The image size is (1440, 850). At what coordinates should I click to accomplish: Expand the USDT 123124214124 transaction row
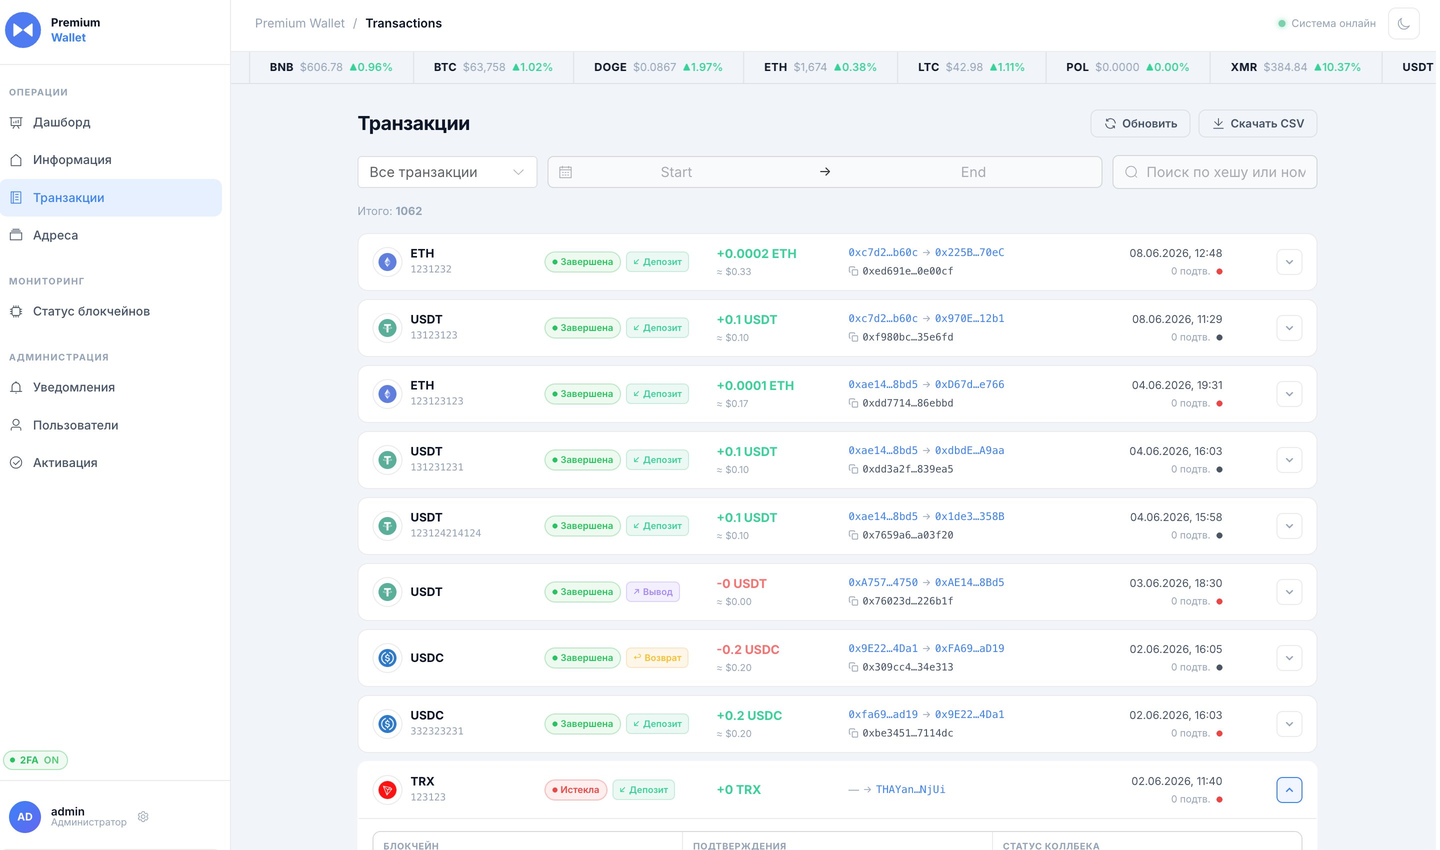coord(1289,526)
